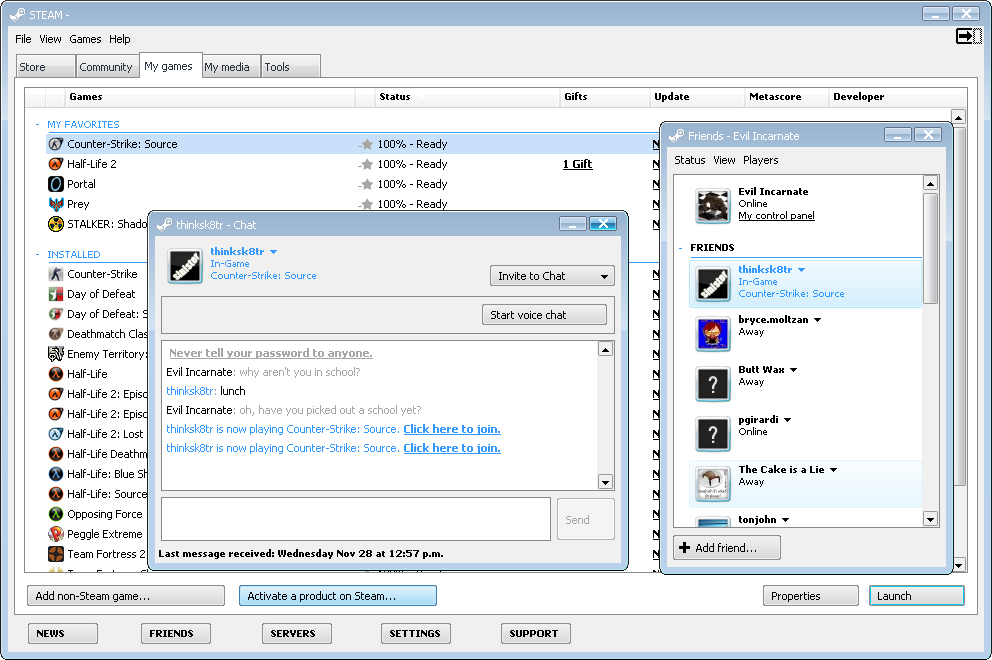The width and height of the screenshot is (992, 660).
Task: Click Activate a product on Steam button
Action: click(x=338, y=596)
